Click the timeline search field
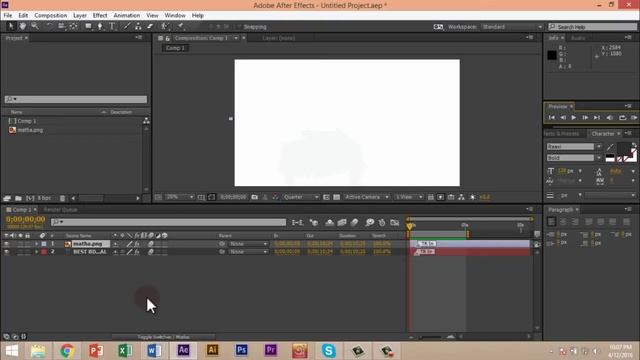 [169, 222]
